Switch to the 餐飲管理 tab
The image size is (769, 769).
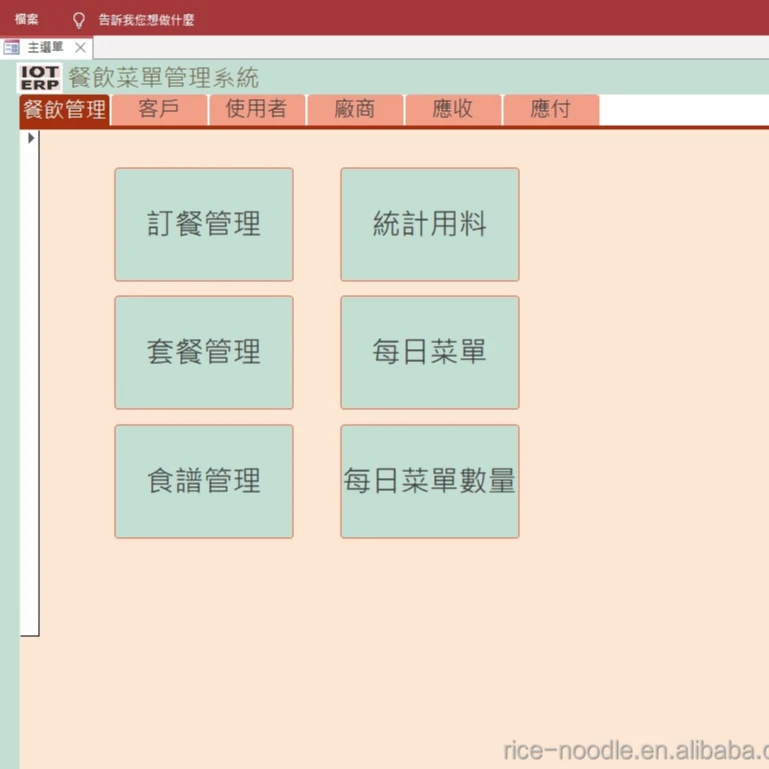(x=65, y=109)
